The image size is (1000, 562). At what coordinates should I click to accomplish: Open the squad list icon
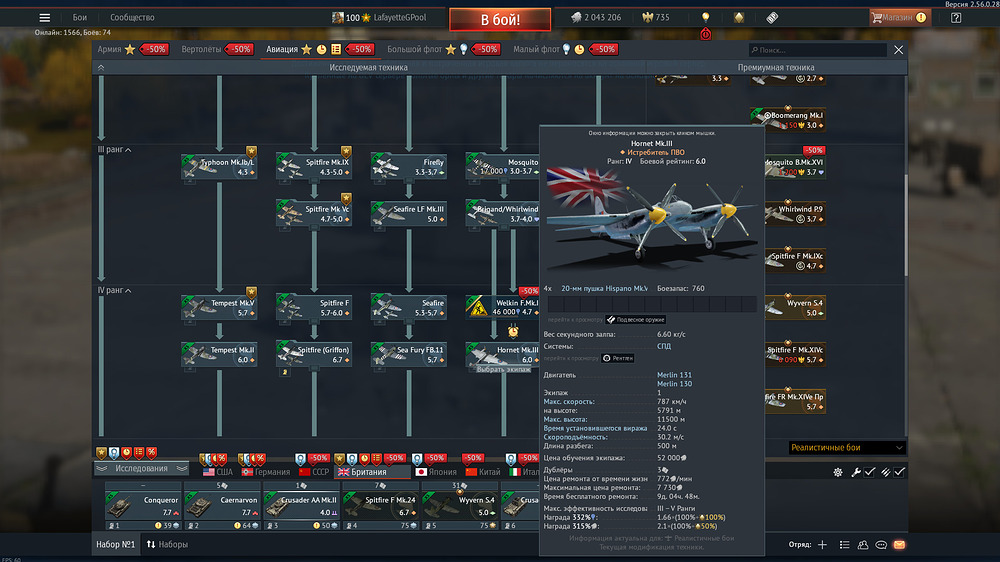tap(844, 544)
